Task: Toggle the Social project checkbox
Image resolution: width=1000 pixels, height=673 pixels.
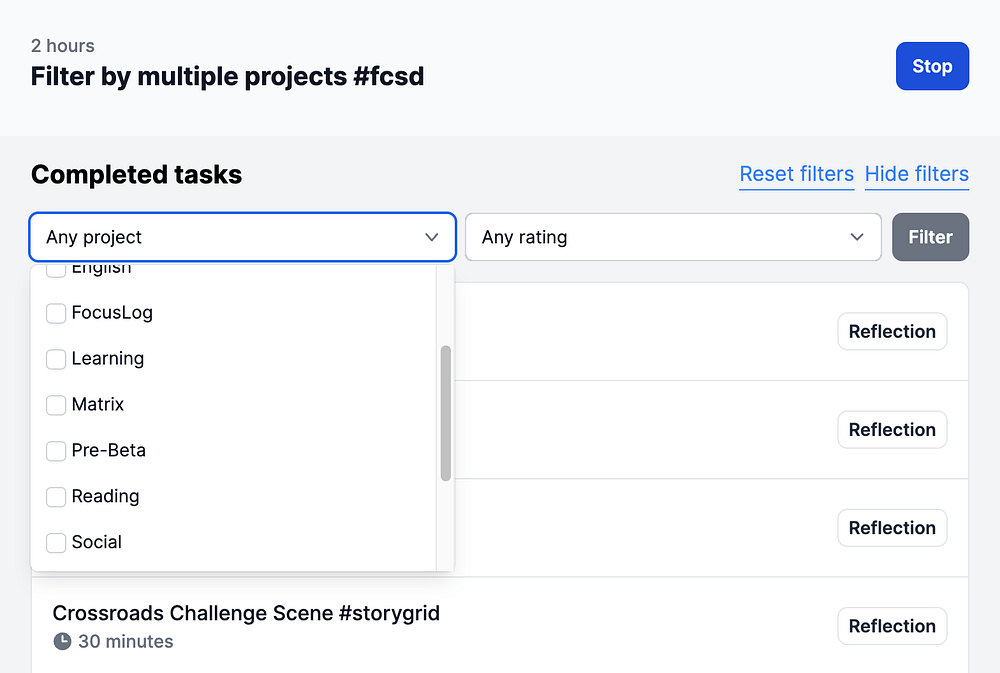Action: pos(56,543)
